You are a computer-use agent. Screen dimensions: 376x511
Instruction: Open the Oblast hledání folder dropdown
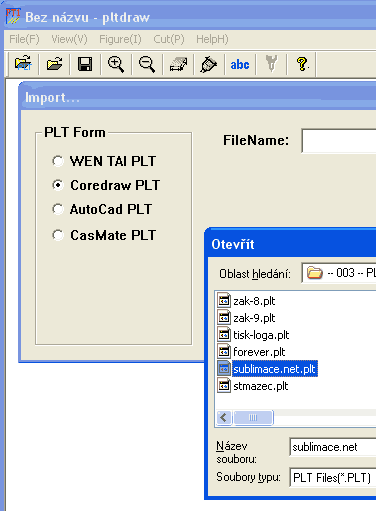coord(339,273)
